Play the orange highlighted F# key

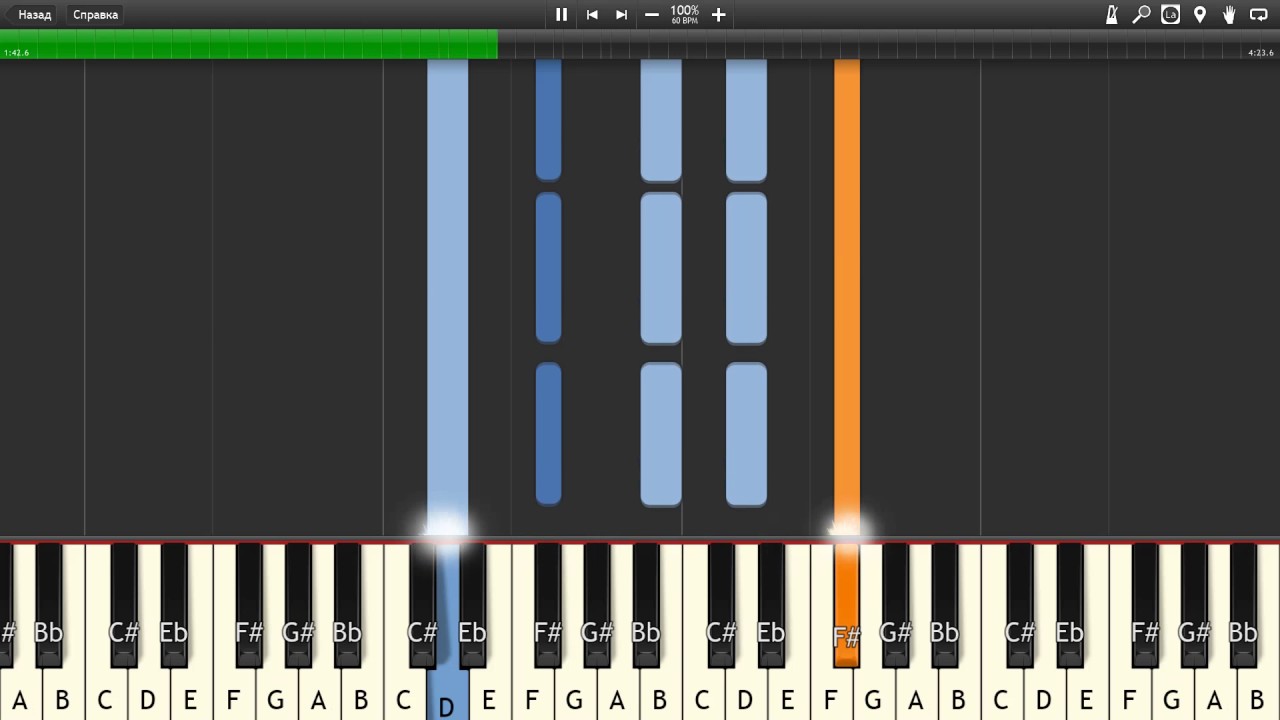point(846,605)
